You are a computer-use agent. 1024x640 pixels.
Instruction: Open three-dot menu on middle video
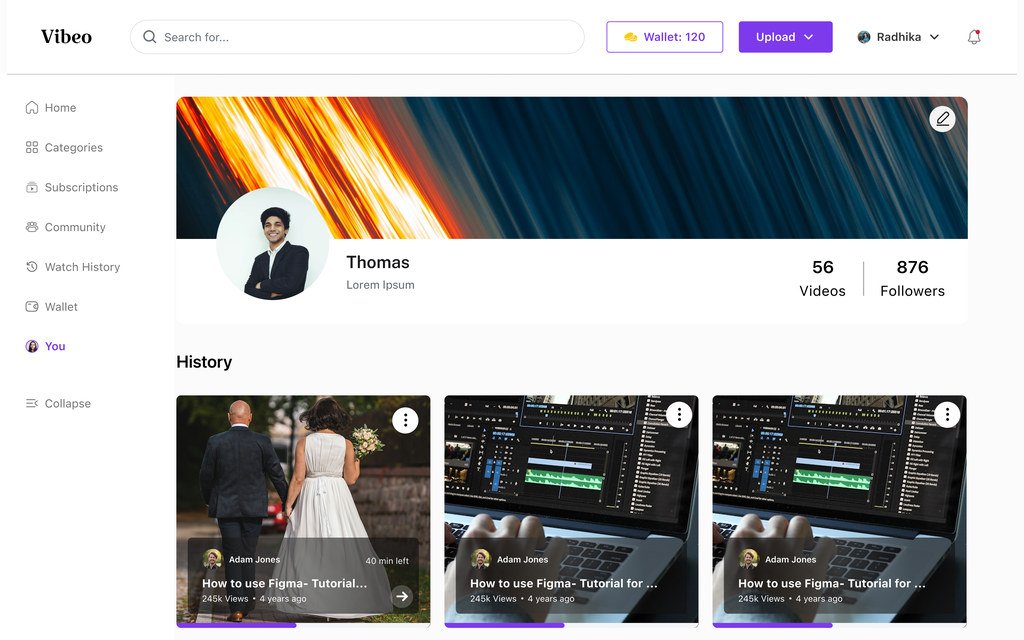[x=679, y=415]
